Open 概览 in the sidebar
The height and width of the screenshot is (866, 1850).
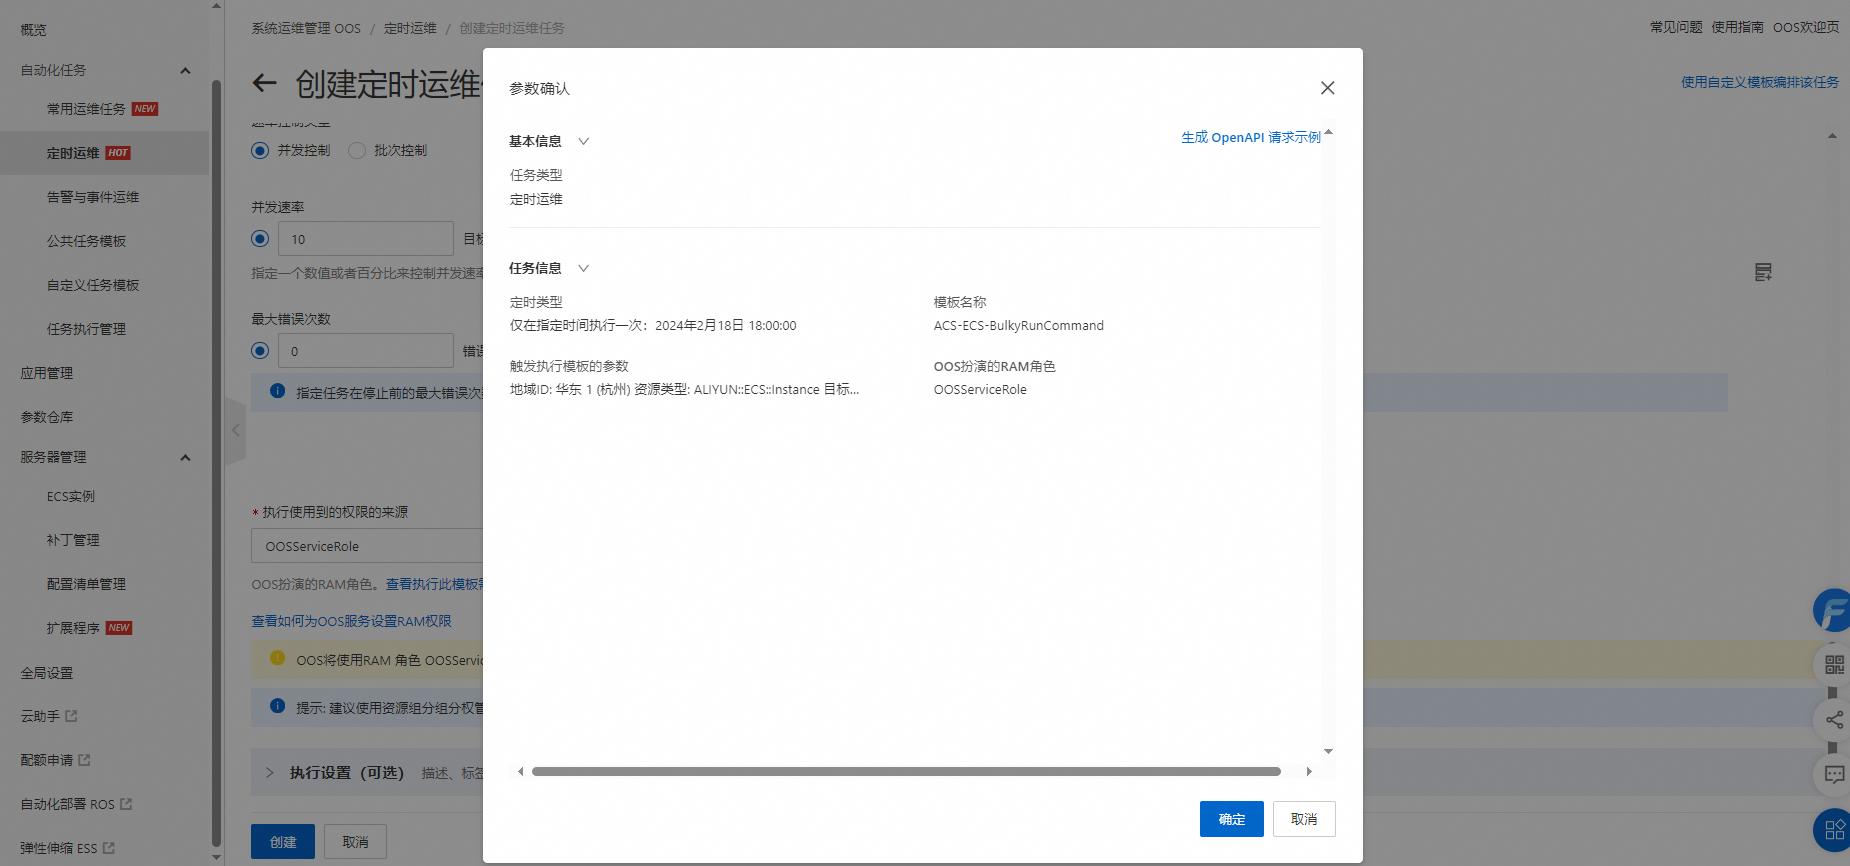tap(34, 30)
